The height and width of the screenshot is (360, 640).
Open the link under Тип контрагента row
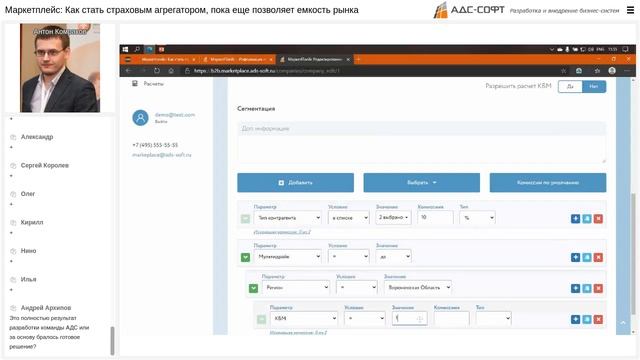coord(282,232)
